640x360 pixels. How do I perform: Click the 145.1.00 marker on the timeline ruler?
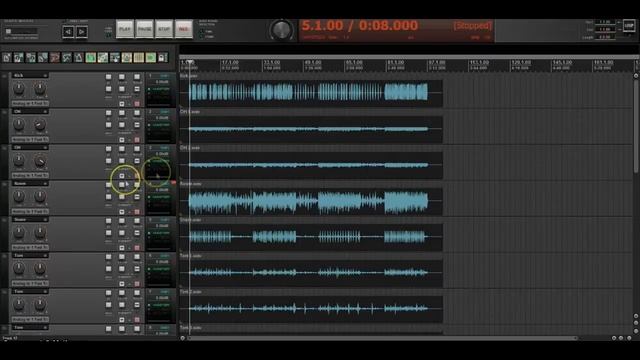562,62
